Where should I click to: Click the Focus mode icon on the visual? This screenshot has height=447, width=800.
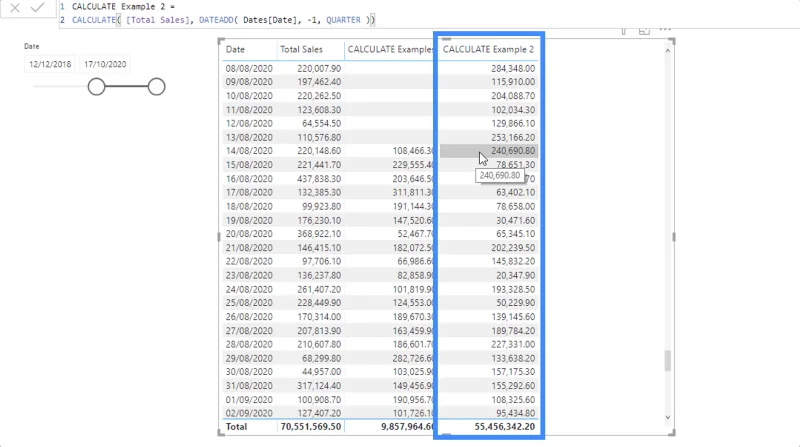click(644, 31)
